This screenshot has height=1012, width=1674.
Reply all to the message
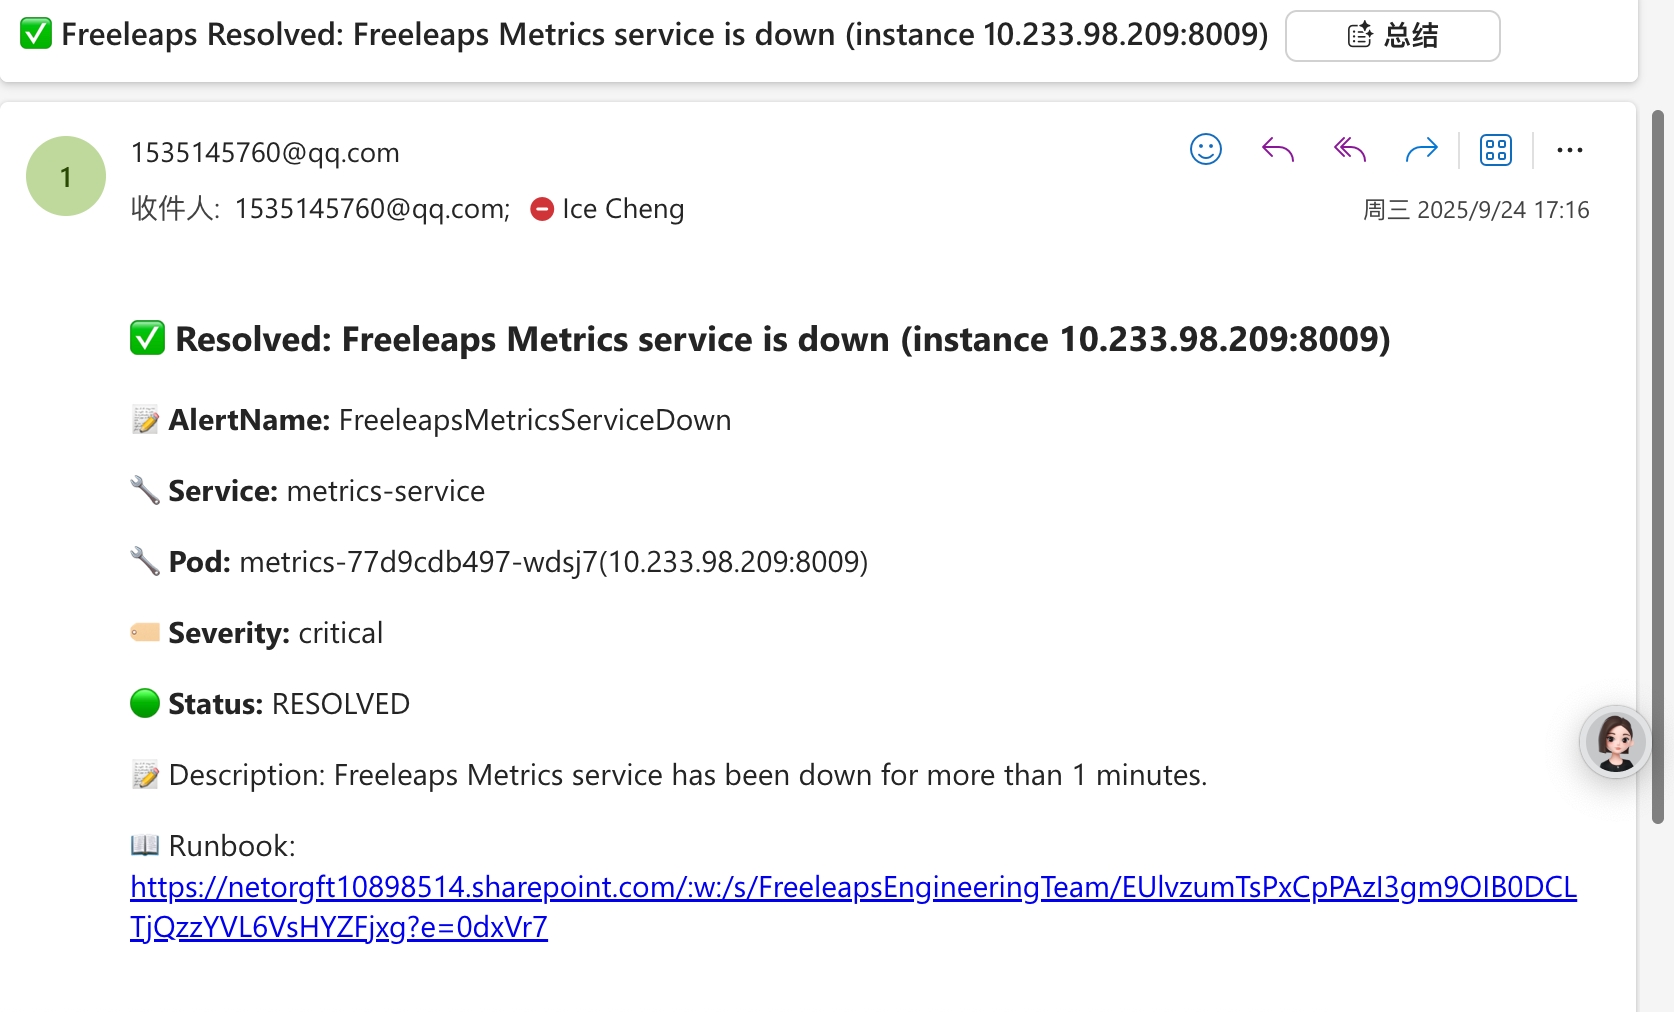(x=1350, y=150)
